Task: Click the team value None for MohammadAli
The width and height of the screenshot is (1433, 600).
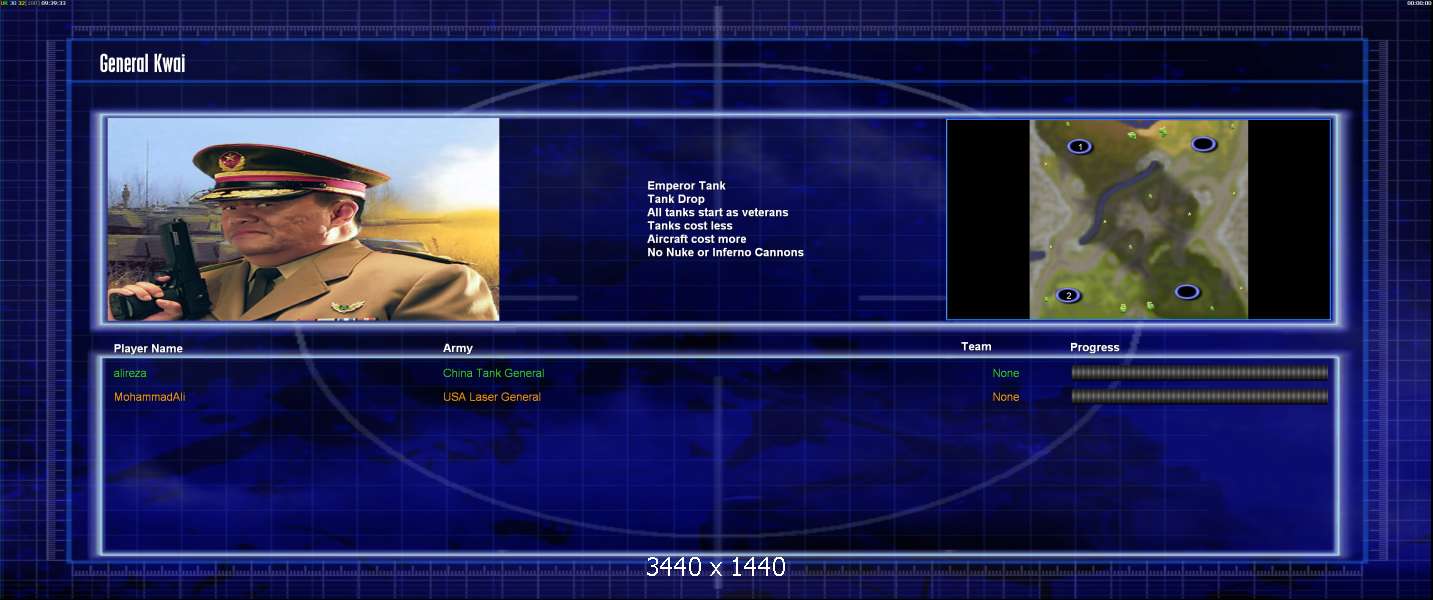Action: pos(1006,397)
